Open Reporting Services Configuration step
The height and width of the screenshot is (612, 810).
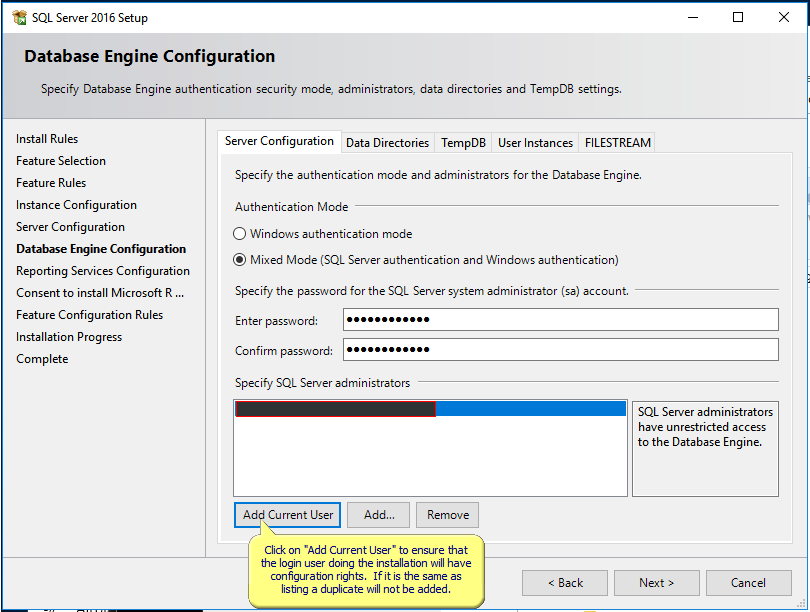click(x=103, y=270)
